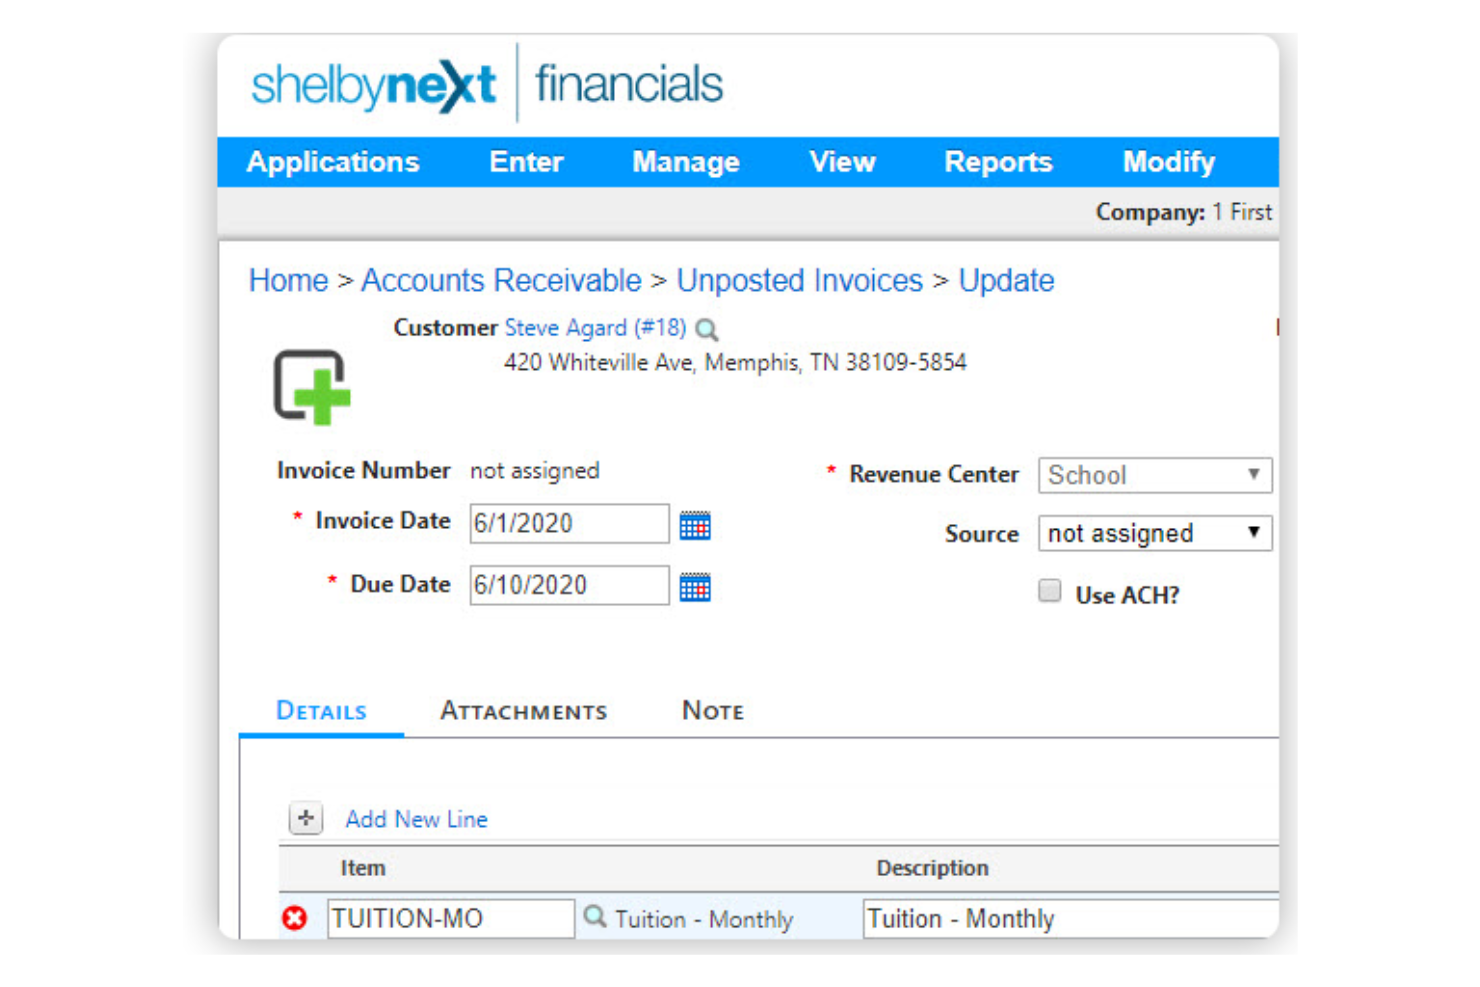This screenshot has height=987, width=1480.
Task: Open the Invoice Date calendar picker
Action: [x=695, y=524]
